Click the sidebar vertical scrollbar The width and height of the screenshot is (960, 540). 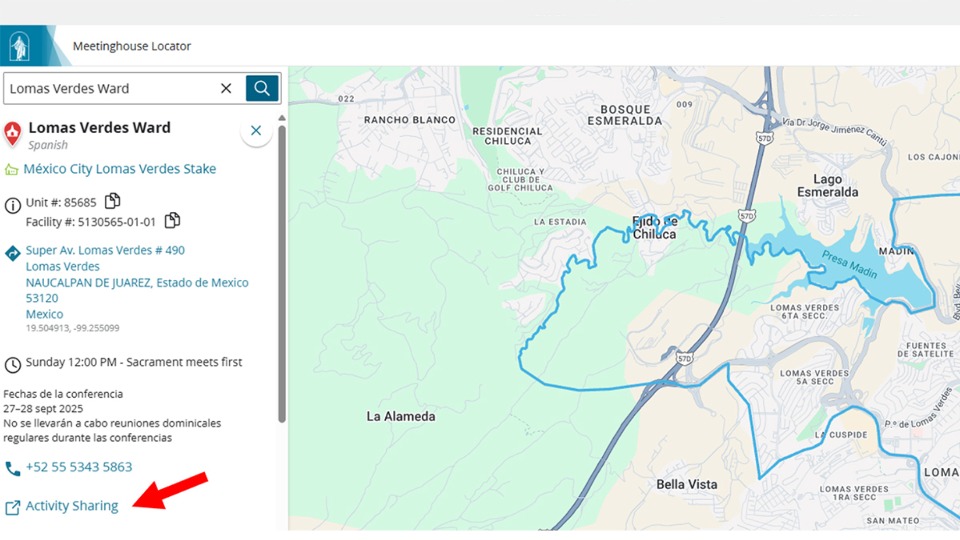(x=282, y=270)
